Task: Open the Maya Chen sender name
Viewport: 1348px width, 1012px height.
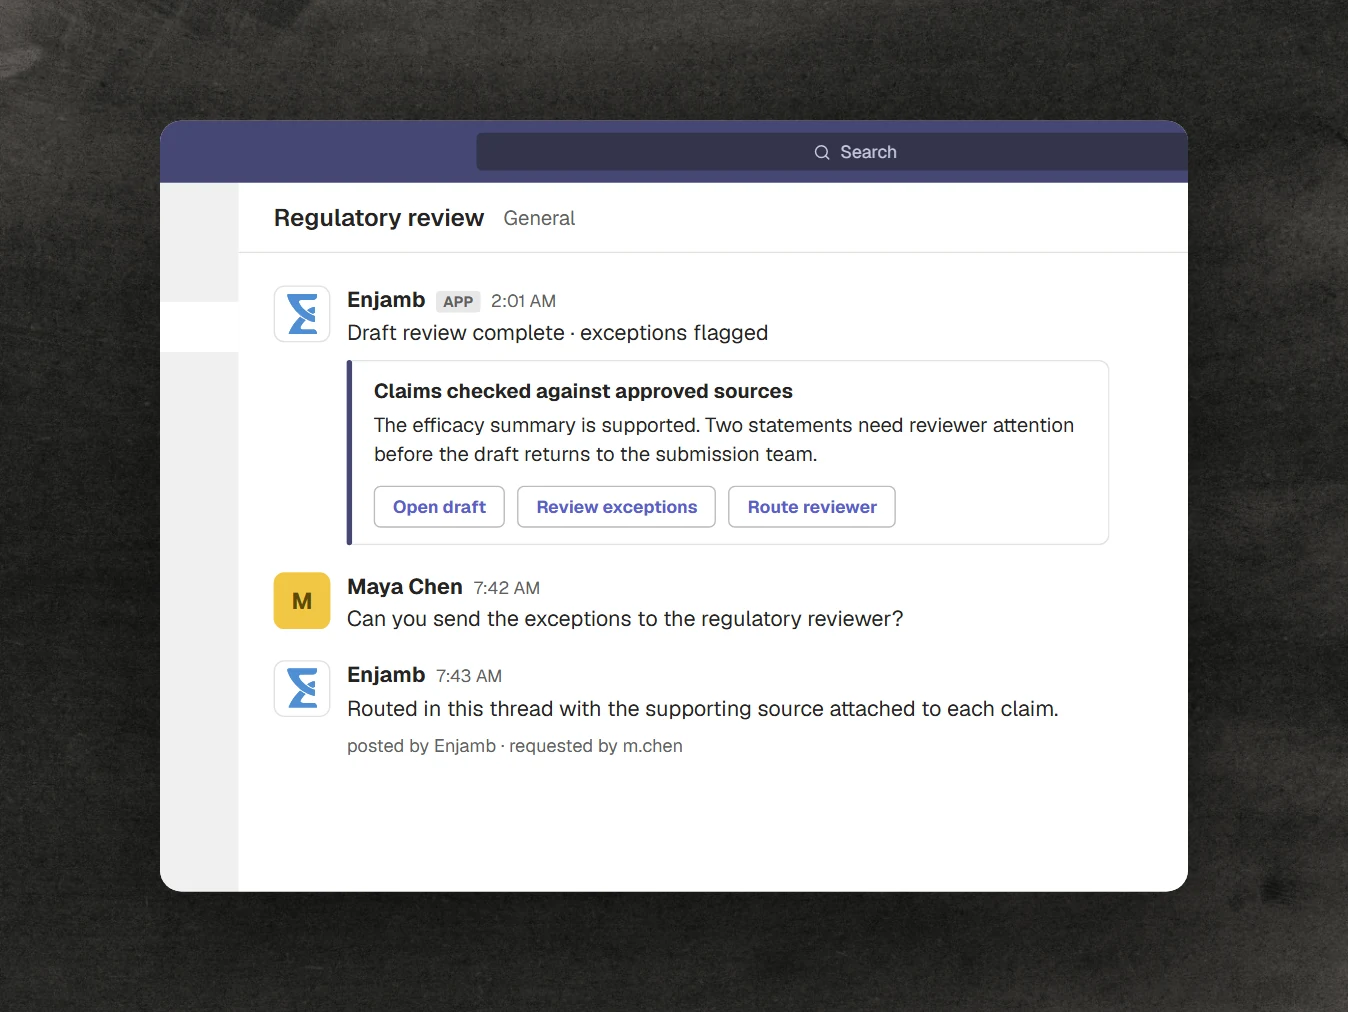Action: click(x=405, y=587)
